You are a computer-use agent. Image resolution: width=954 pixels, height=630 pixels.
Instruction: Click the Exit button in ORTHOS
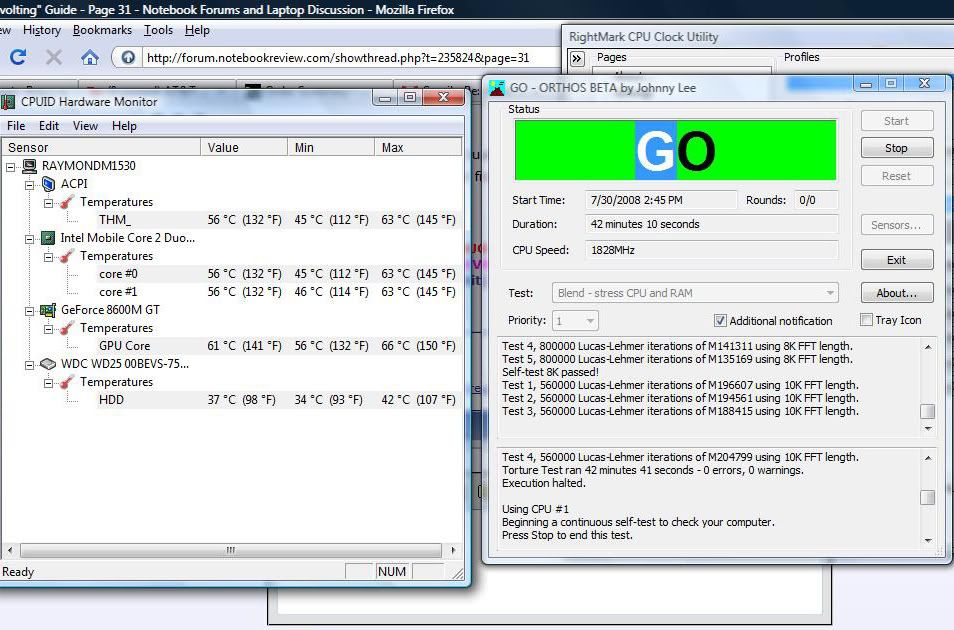tap(897, 260)
